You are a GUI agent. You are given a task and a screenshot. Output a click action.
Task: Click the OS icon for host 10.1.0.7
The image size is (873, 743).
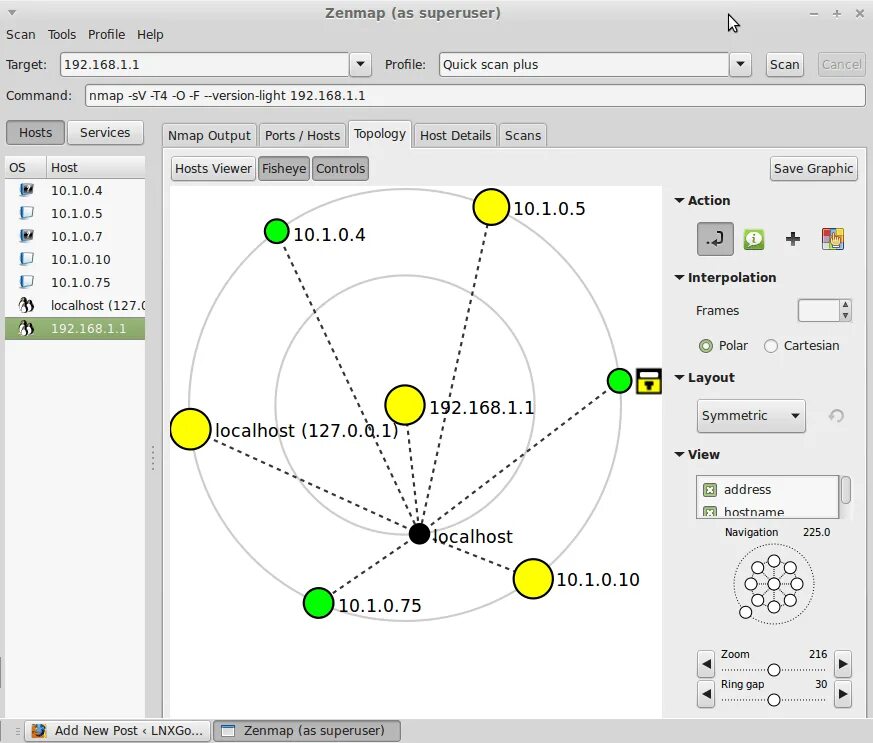26,236
